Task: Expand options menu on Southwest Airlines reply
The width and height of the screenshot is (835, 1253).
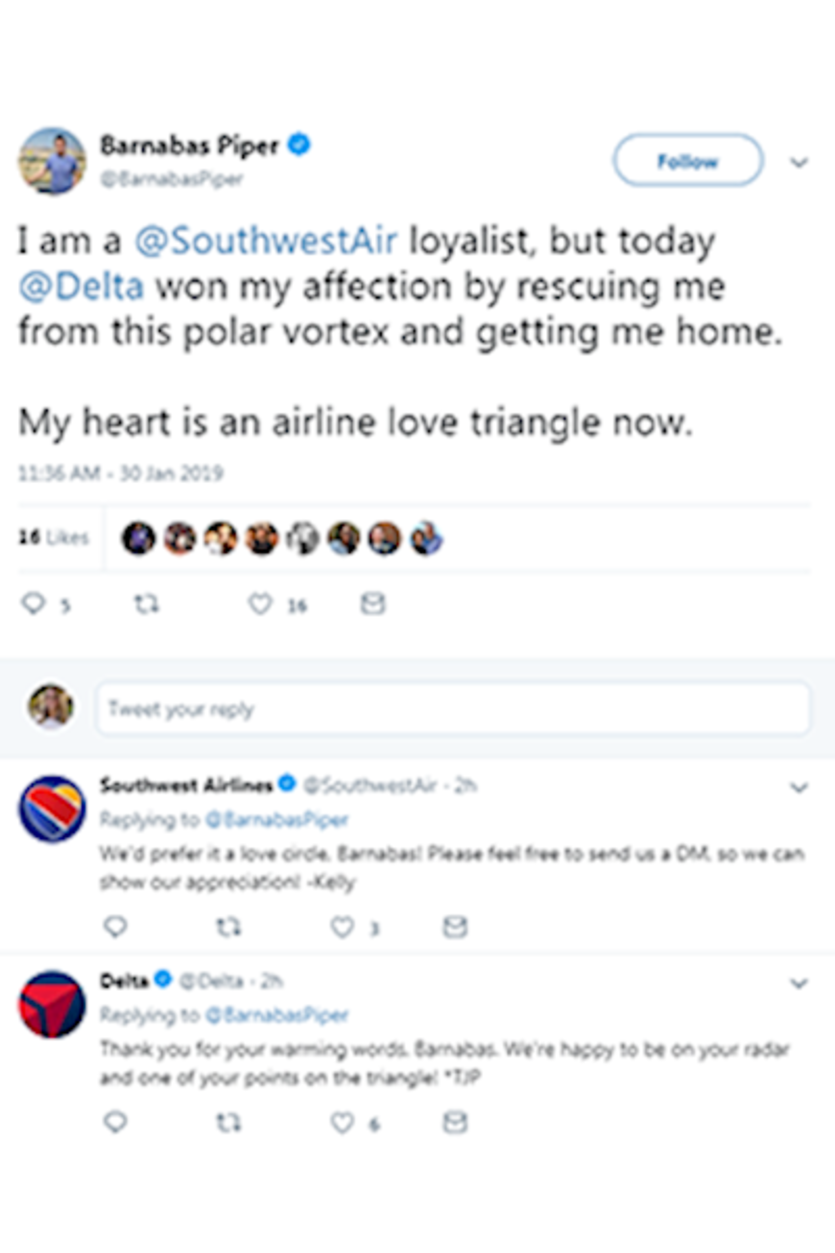Action: coord(799,788)
